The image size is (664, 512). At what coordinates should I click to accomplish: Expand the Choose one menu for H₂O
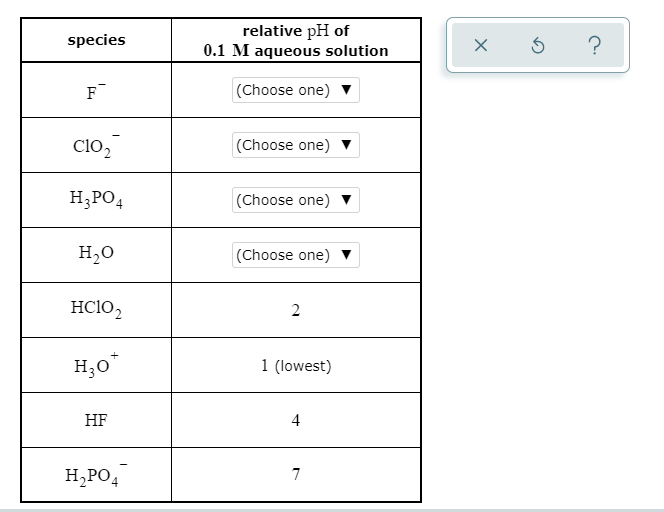(x=296, y=255)
